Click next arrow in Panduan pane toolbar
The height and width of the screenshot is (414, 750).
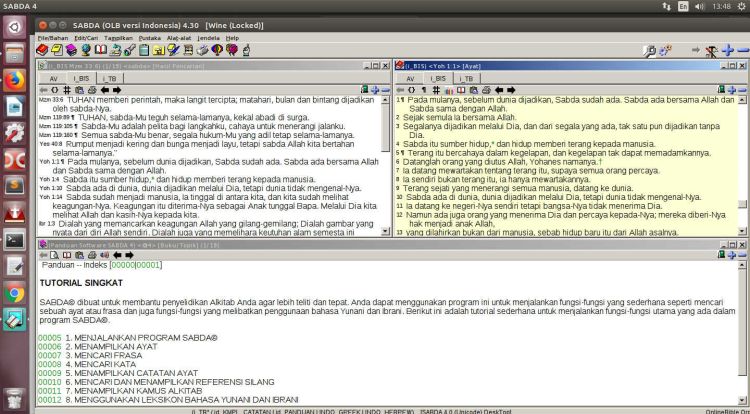(129, 255)
